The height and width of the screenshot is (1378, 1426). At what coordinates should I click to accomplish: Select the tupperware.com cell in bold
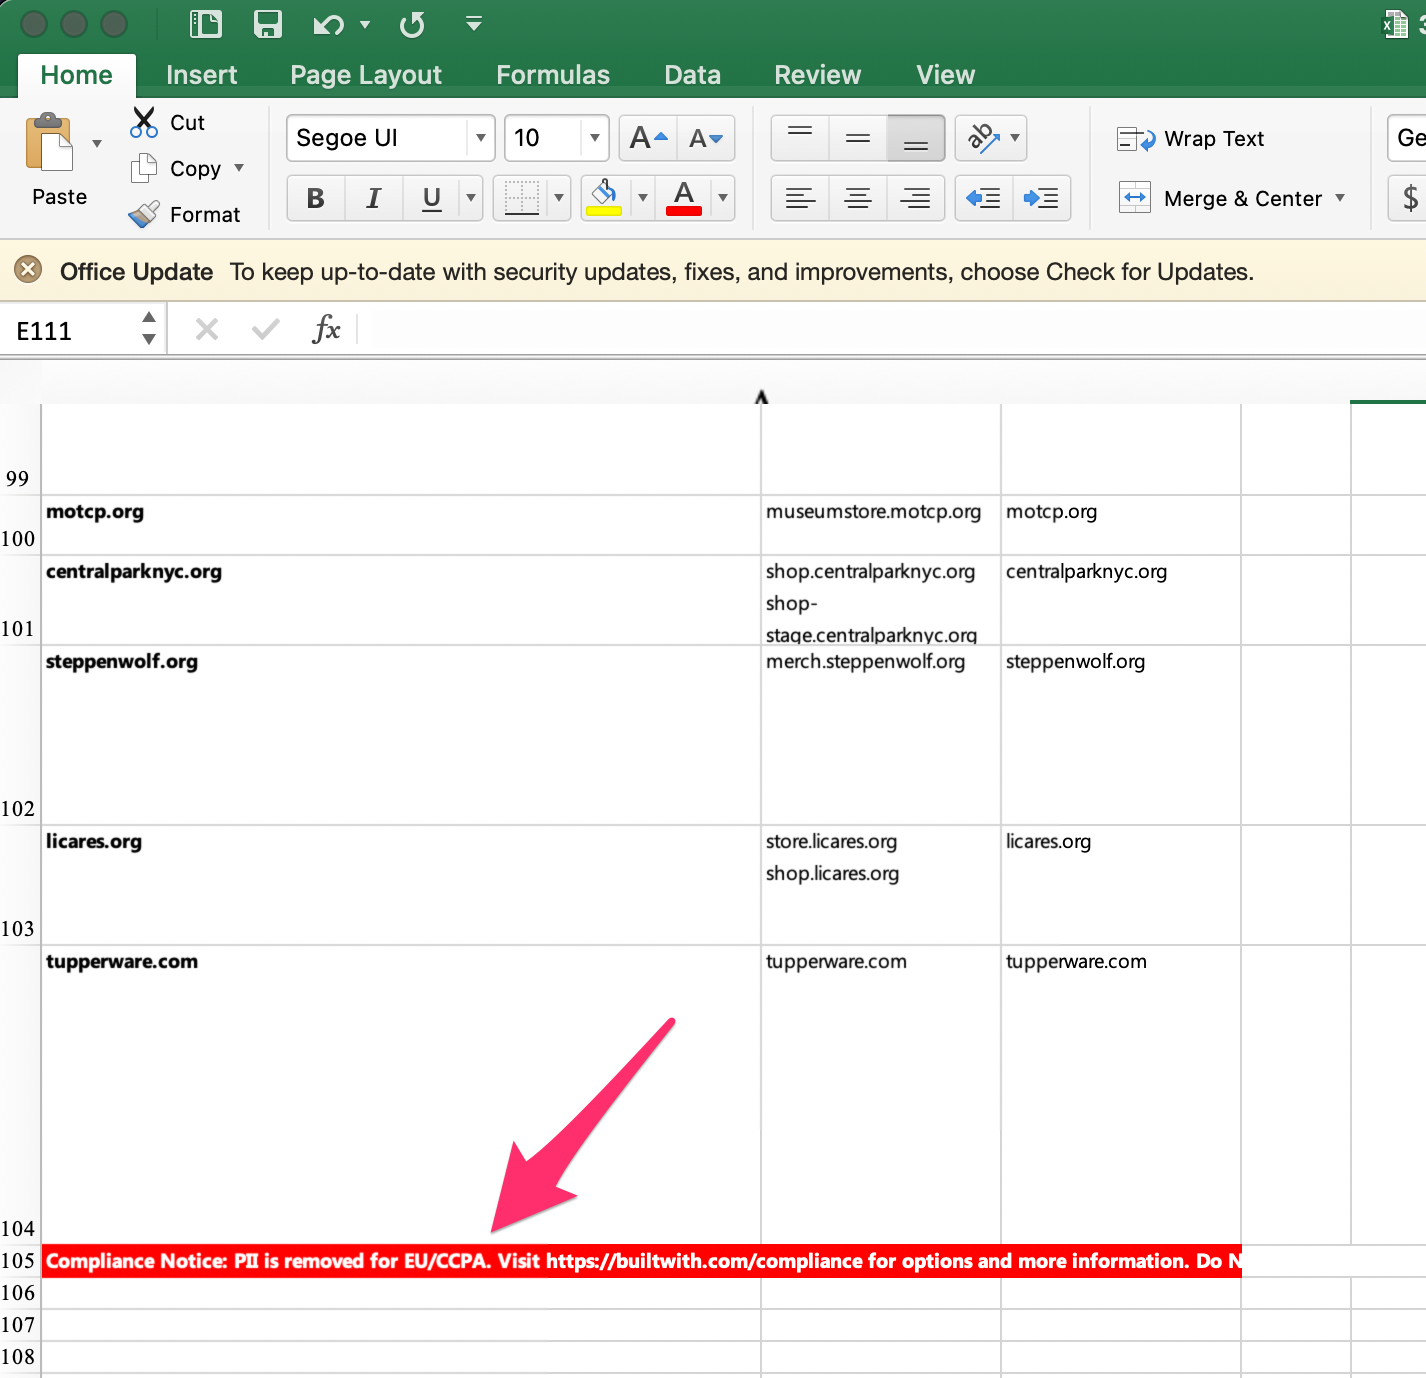[122, 961]
